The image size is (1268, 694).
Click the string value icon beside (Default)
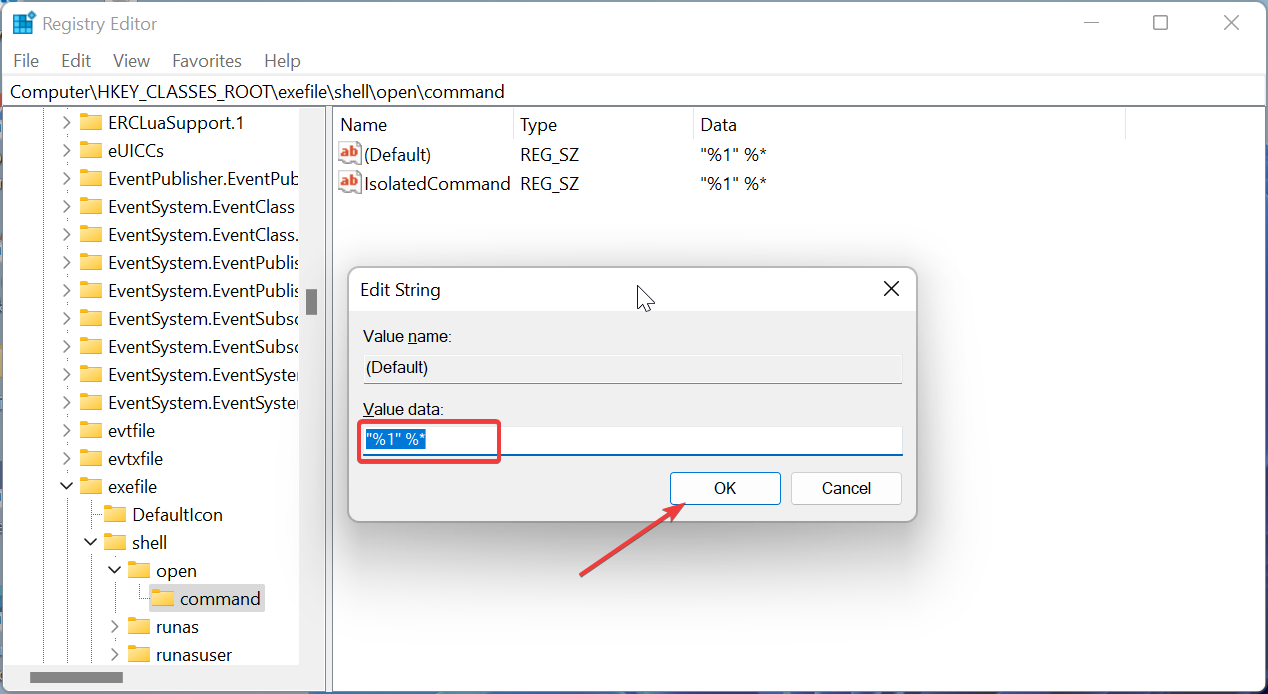tap(349, 153)
